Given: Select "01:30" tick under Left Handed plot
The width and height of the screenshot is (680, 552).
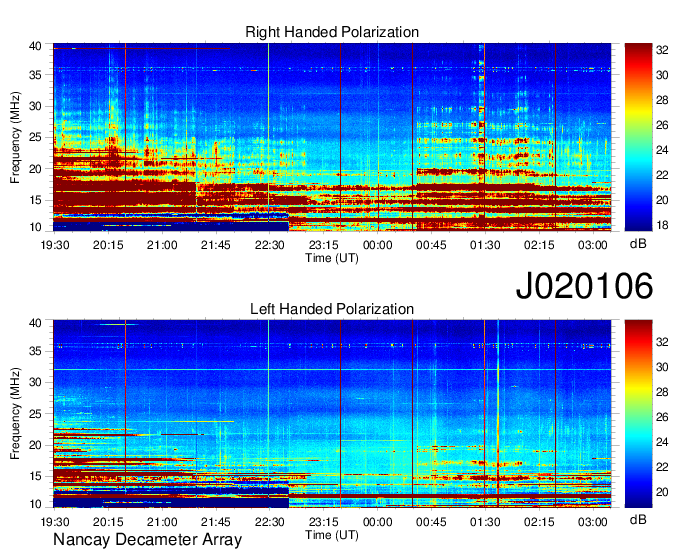Looking at the screenshot, I should click(x=485, y=522).
